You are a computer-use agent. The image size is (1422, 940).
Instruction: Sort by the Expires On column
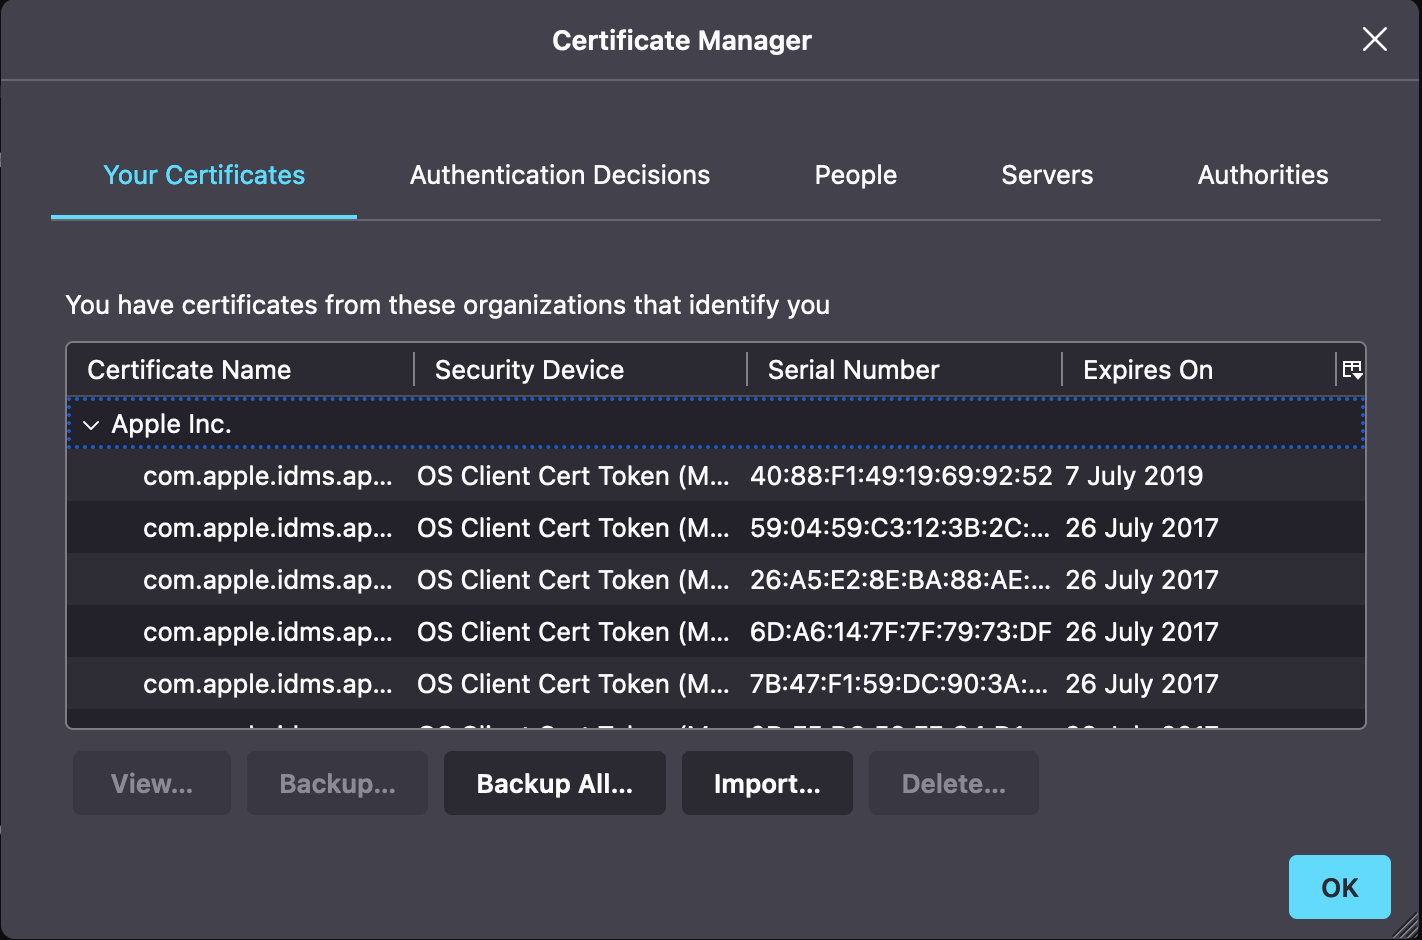1146,369
